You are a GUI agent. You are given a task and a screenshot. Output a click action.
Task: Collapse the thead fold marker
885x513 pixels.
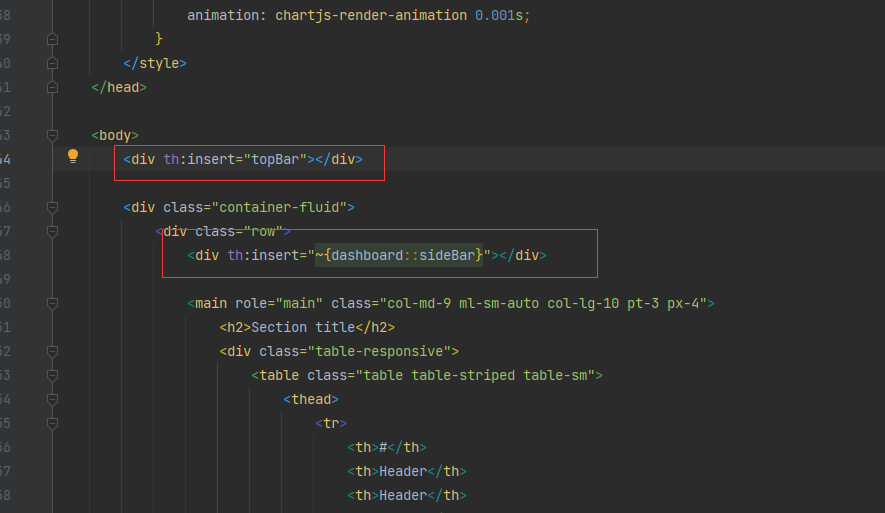coord(52,400)
